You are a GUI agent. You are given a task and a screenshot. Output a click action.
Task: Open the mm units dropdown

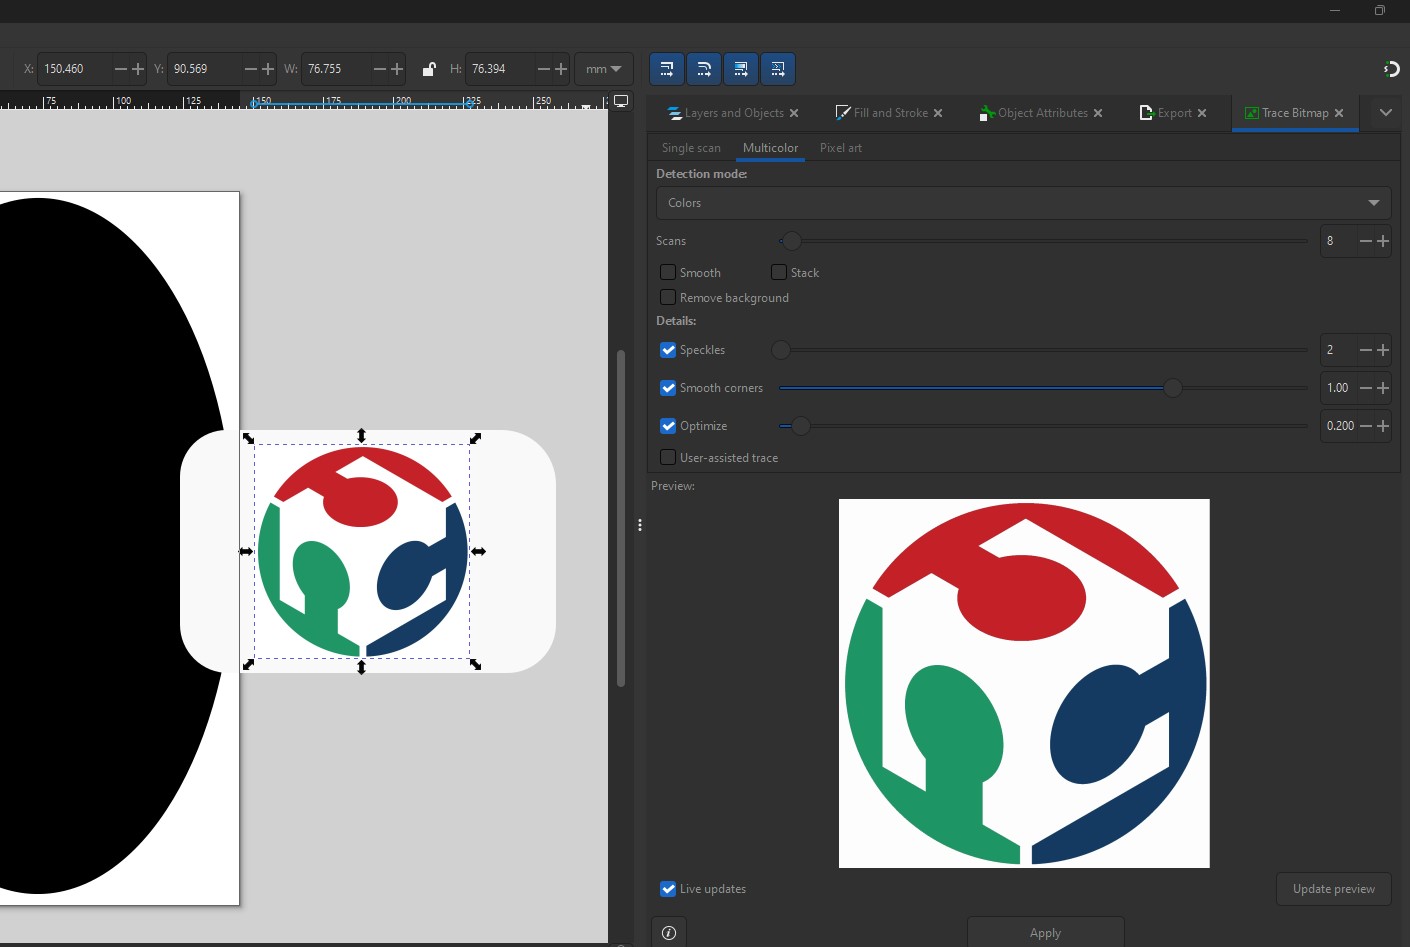pyautogui.click(x=604, y=69)
